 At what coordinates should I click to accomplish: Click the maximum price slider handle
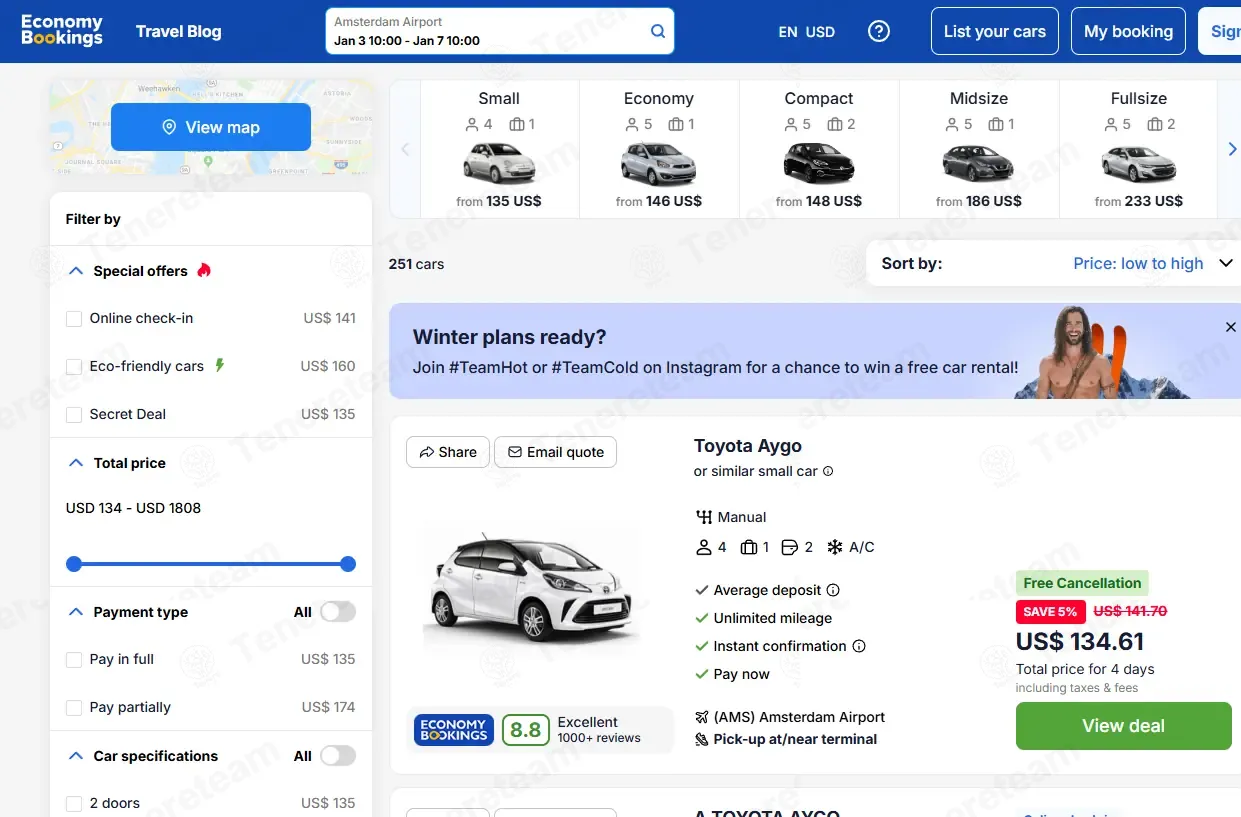pos(348,564)
